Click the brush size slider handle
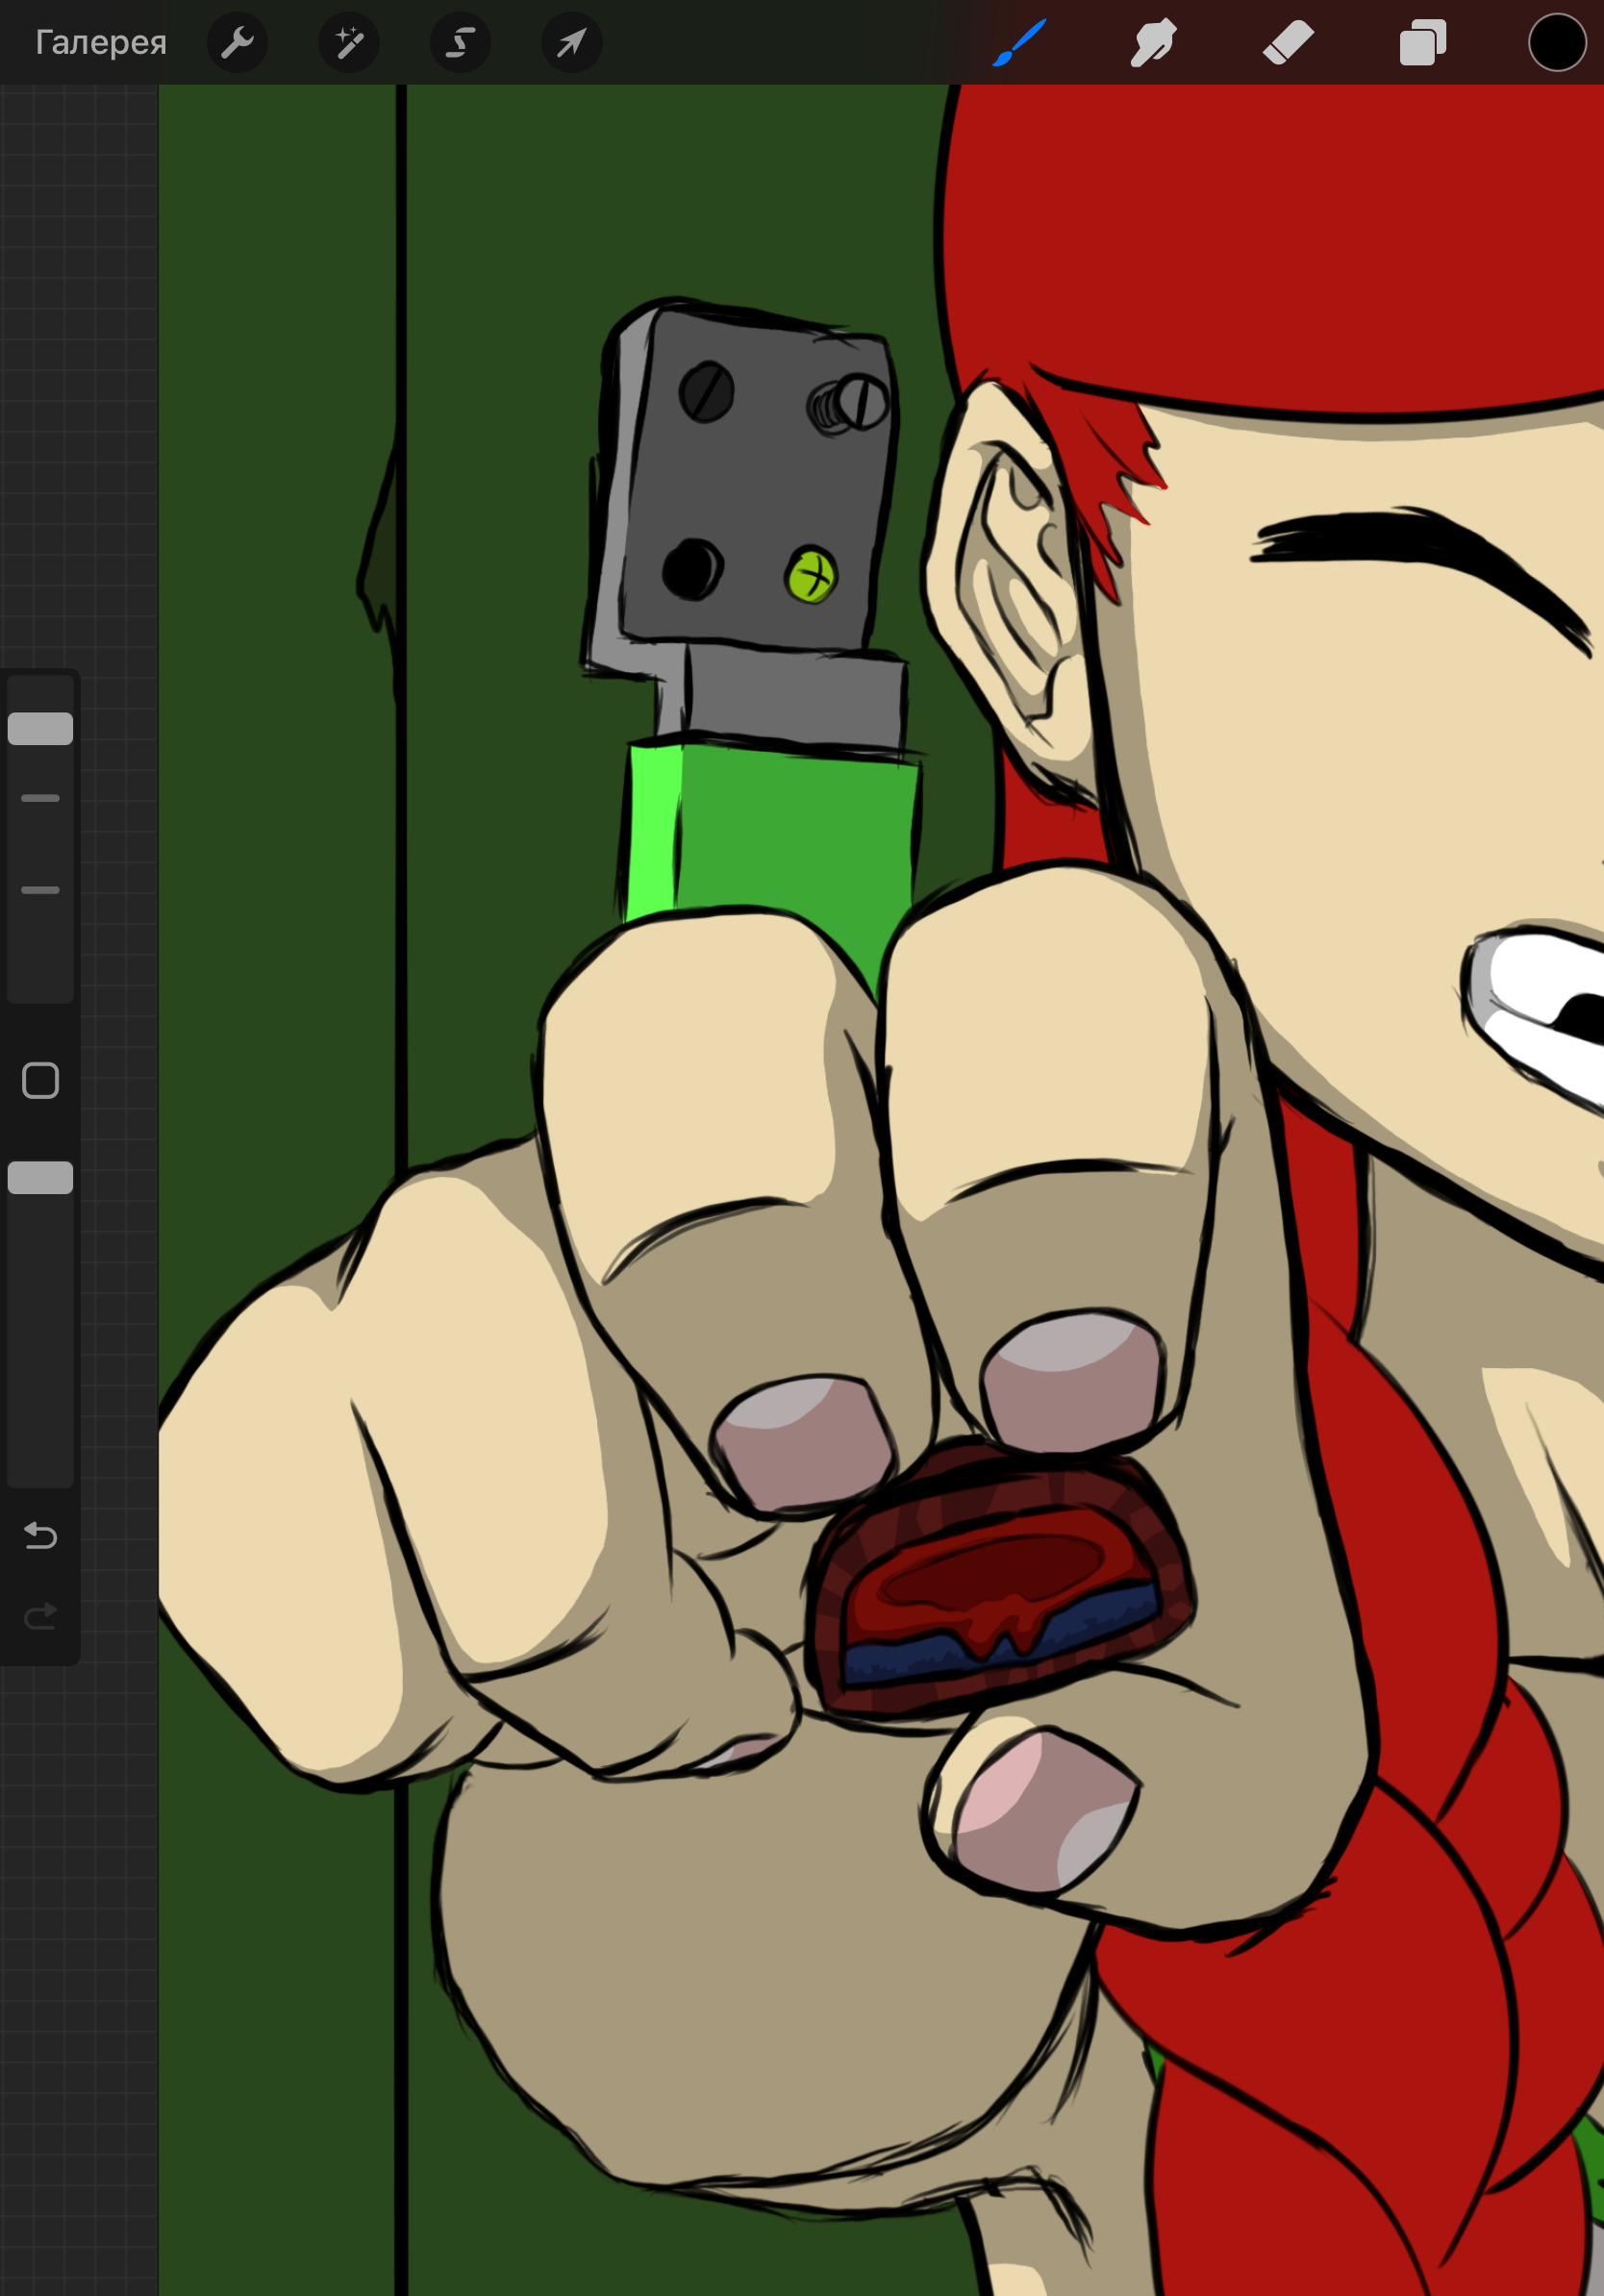 point(40,729)
